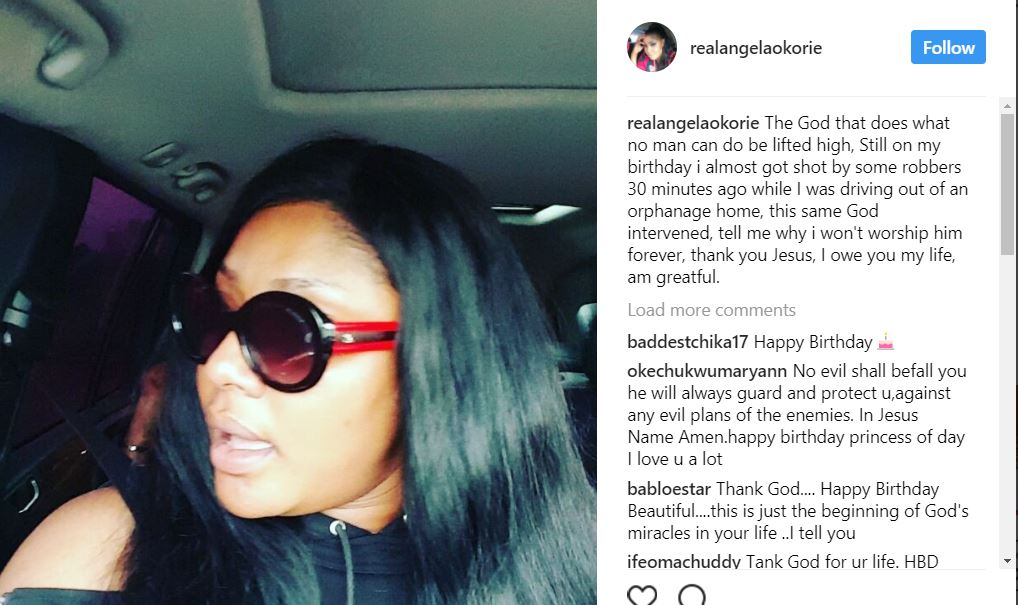This screenshot has width=1018, height=605.
Task: Visit okechukwumaryann's profile from comment
Action: 707,371
